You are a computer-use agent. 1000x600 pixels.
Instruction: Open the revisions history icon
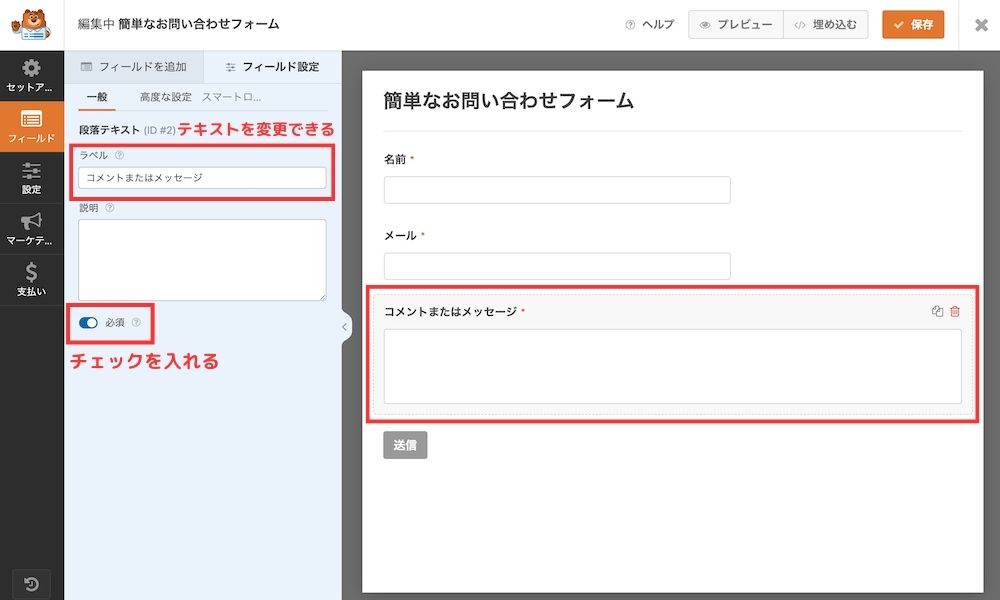pyautogui.click(x=31, y=583)
